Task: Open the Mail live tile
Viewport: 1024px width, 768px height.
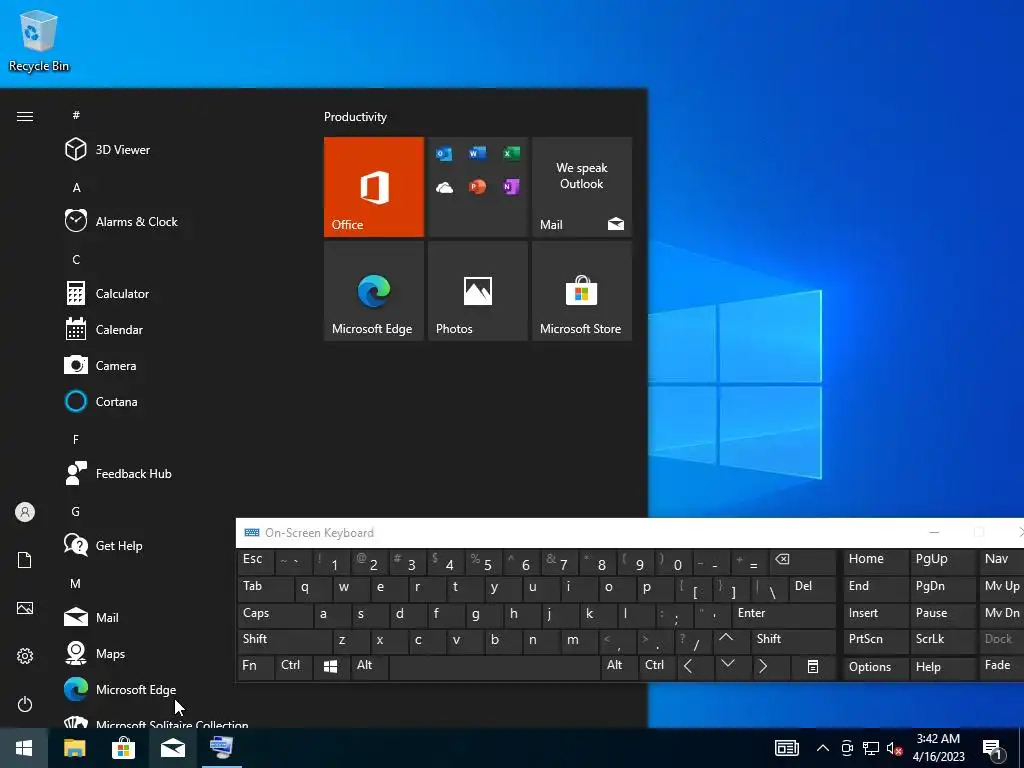Action: click(582, 187)
